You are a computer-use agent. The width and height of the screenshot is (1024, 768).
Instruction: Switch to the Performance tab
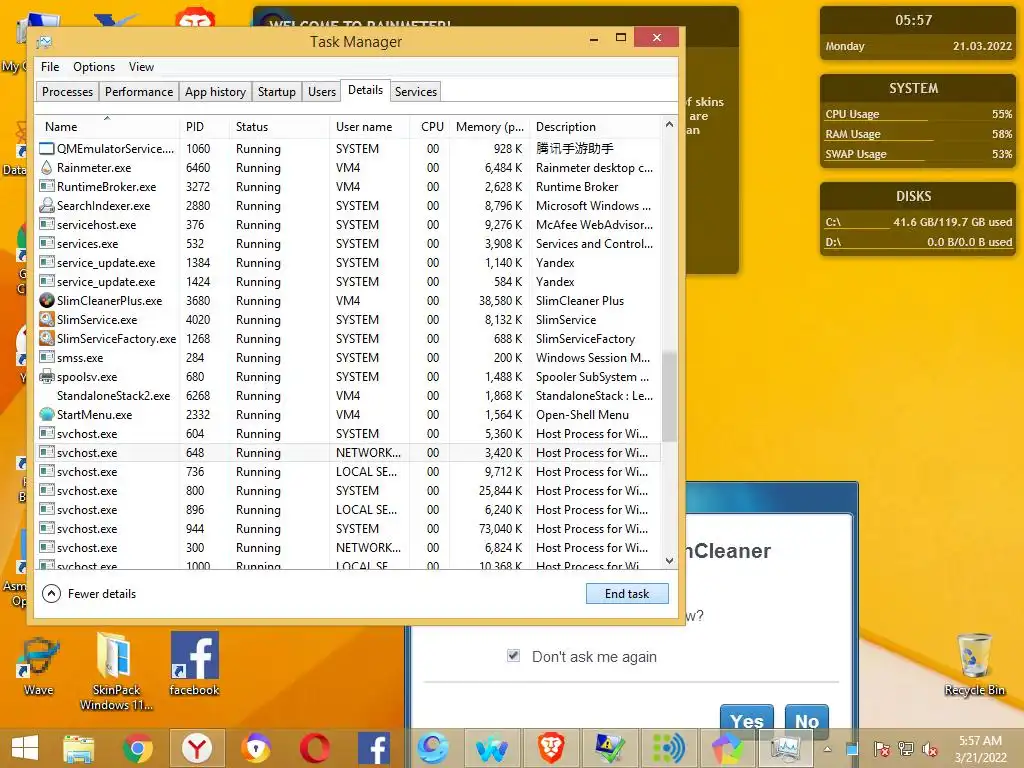139,91
